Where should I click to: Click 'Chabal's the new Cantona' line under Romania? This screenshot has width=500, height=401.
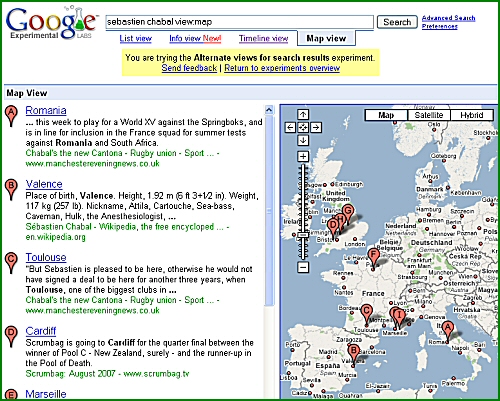click(122, 153)
